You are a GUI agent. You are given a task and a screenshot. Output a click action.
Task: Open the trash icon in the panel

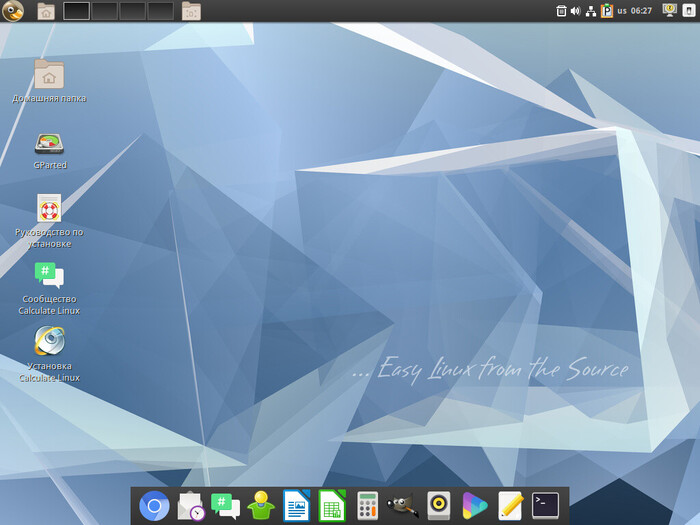pos(561,11)
